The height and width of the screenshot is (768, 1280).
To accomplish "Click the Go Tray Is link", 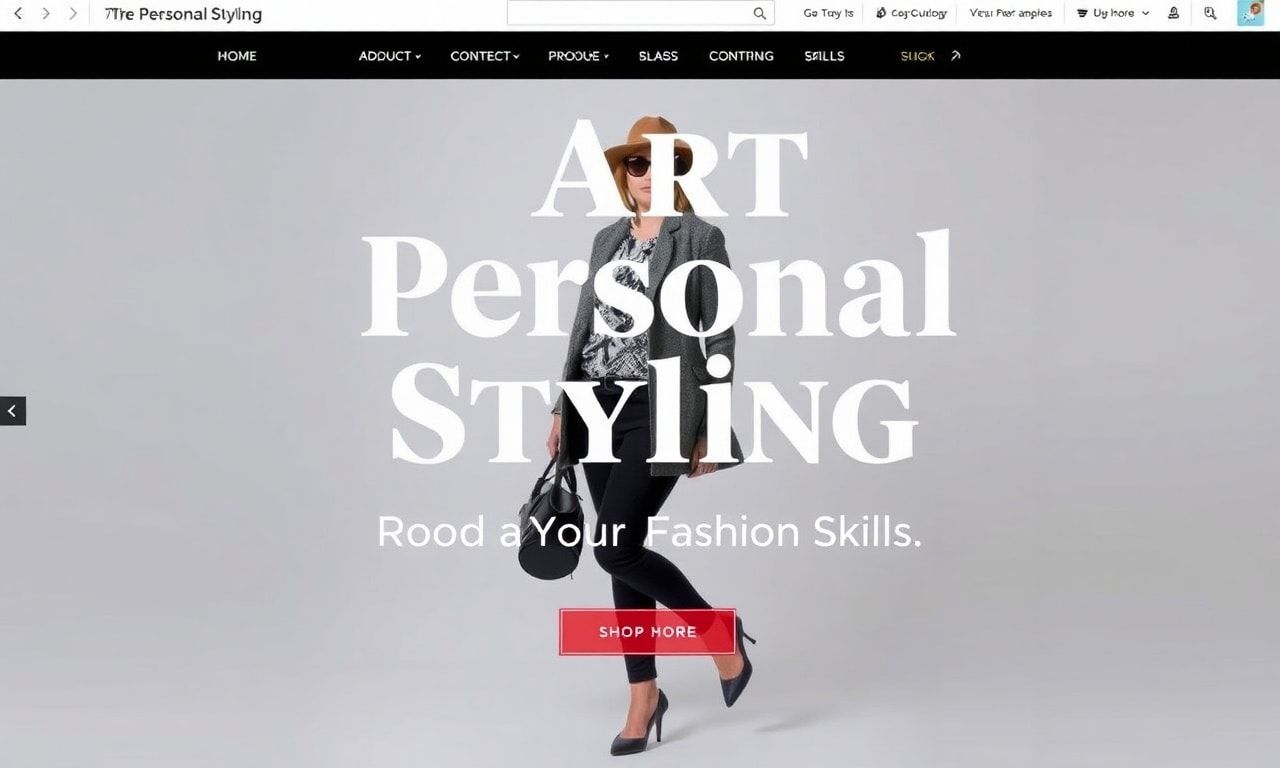I will (828, 14).
